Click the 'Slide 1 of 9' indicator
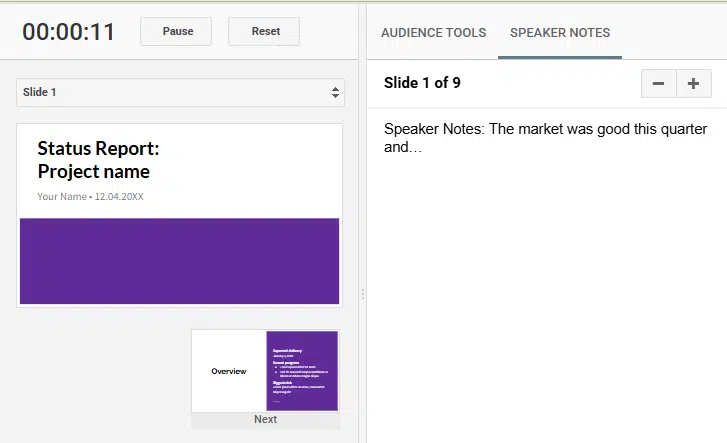Viewport: 727px width, 443px height. point(422,83)
